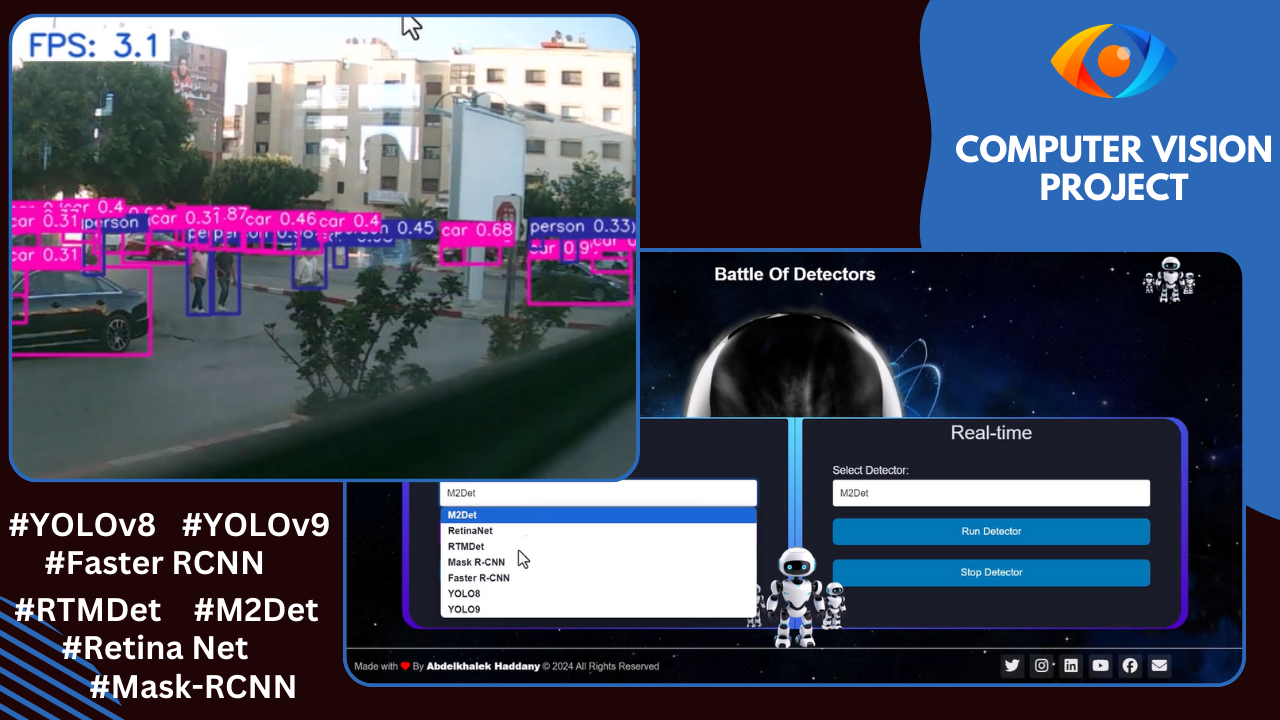Select Faster R-CNN in the detector list
1280x720 pixels.
pyautogui.click(x=477, y=576)
